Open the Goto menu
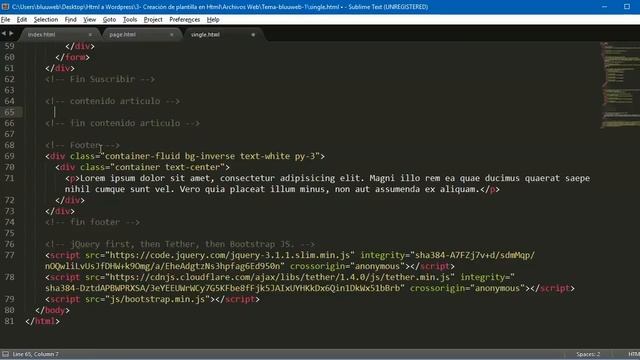Image resolution: width=640 pixels, height=360 pixels. tap(109, 20)
